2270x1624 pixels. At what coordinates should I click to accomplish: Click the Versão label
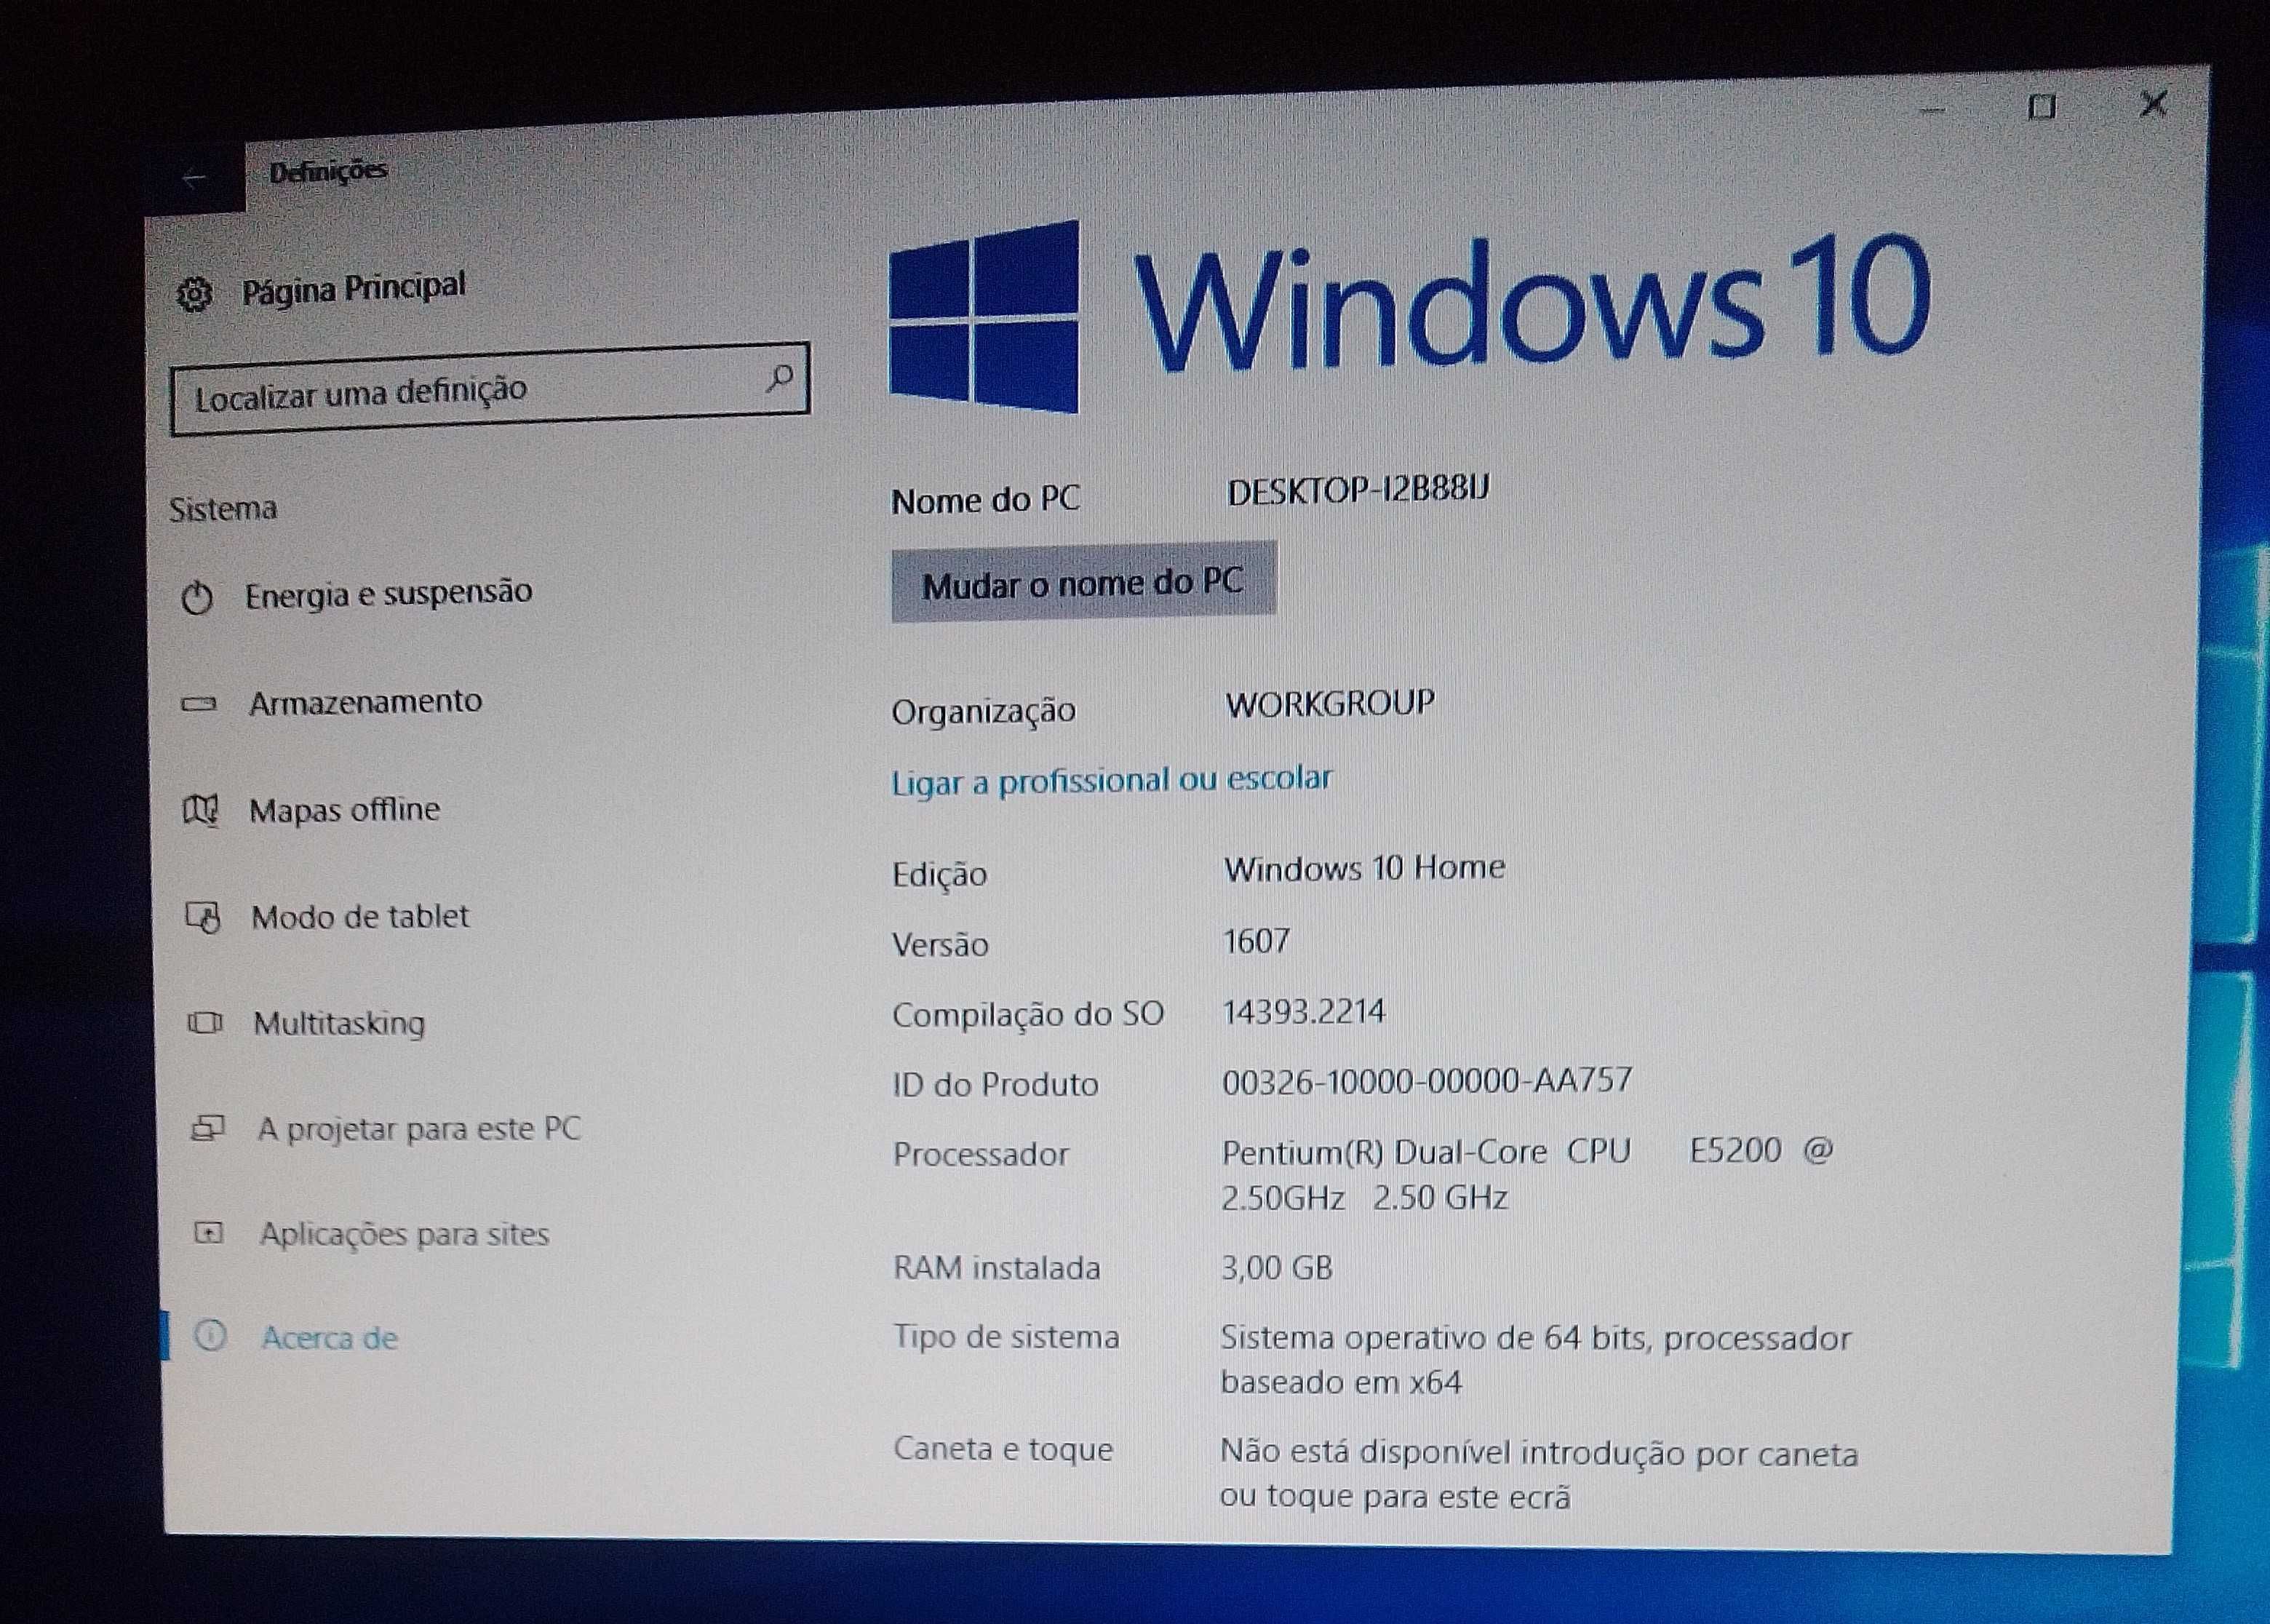pos(940,944)
